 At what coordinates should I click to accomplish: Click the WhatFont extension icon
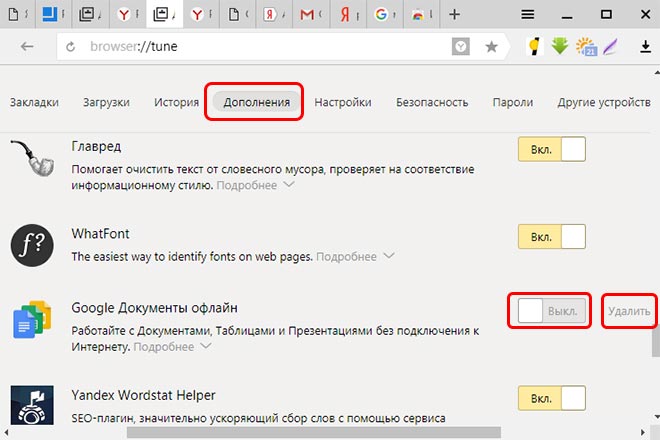[32, 245]
